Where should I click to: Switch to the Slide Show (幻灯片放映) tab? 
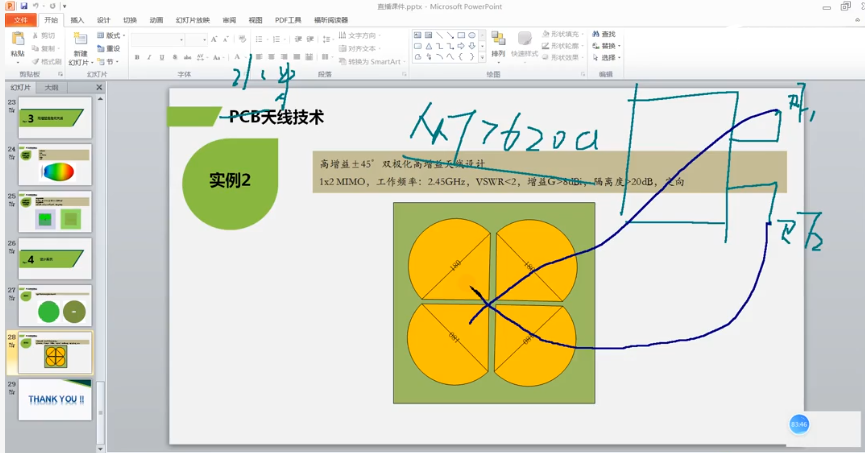click(x=193, y=20)
